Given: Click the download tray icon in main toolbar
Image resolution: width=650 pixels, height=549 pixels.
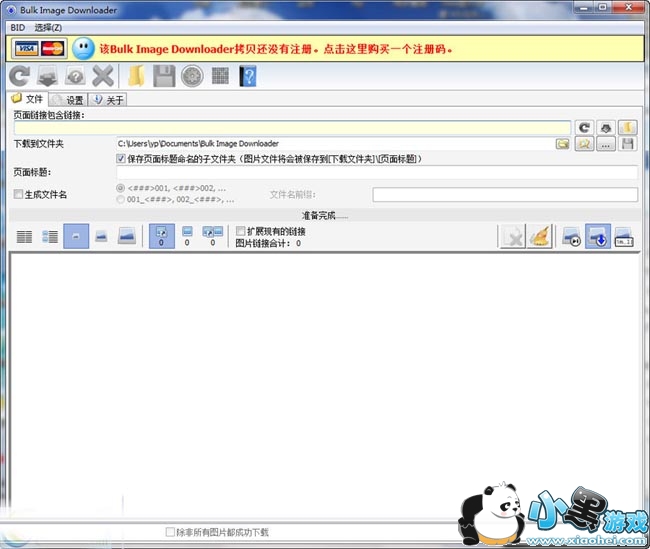Looking at the screenshot, I should pos(47,76).
